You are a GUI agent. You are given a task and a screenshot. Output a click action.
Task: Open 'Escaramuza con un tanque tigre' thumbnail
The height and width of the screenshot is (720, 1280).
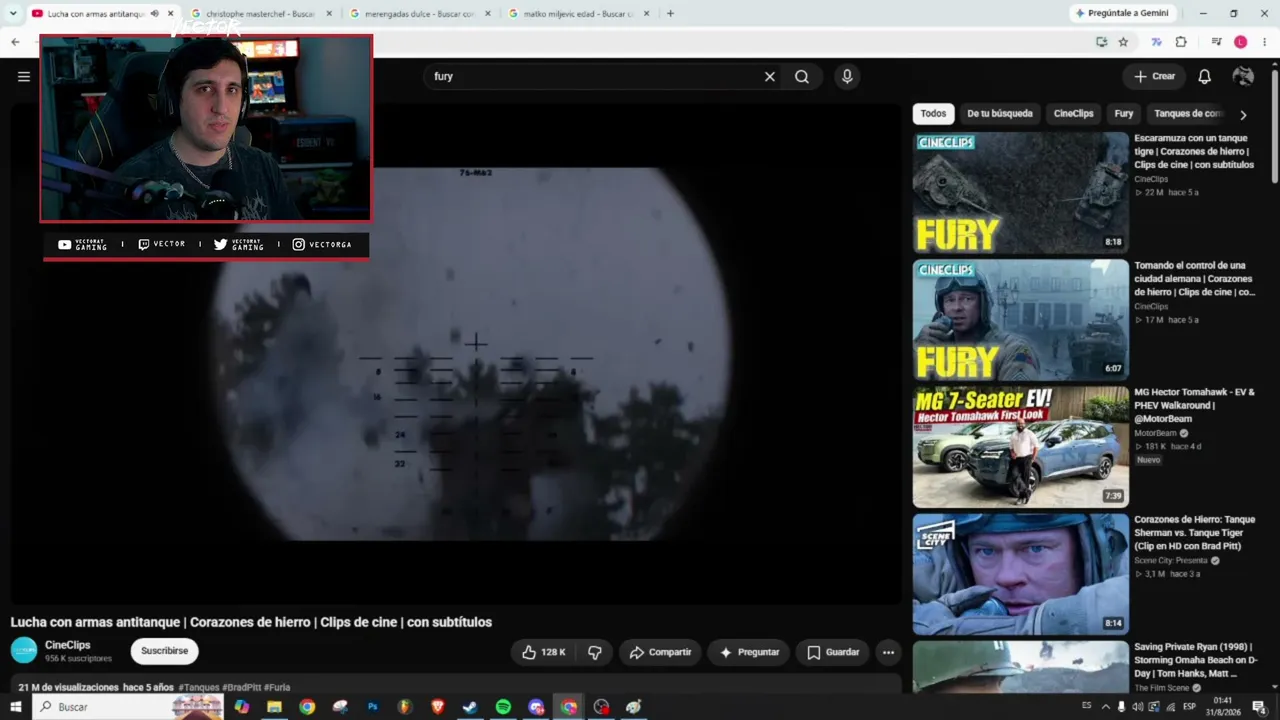click(x=1020, y=193)
